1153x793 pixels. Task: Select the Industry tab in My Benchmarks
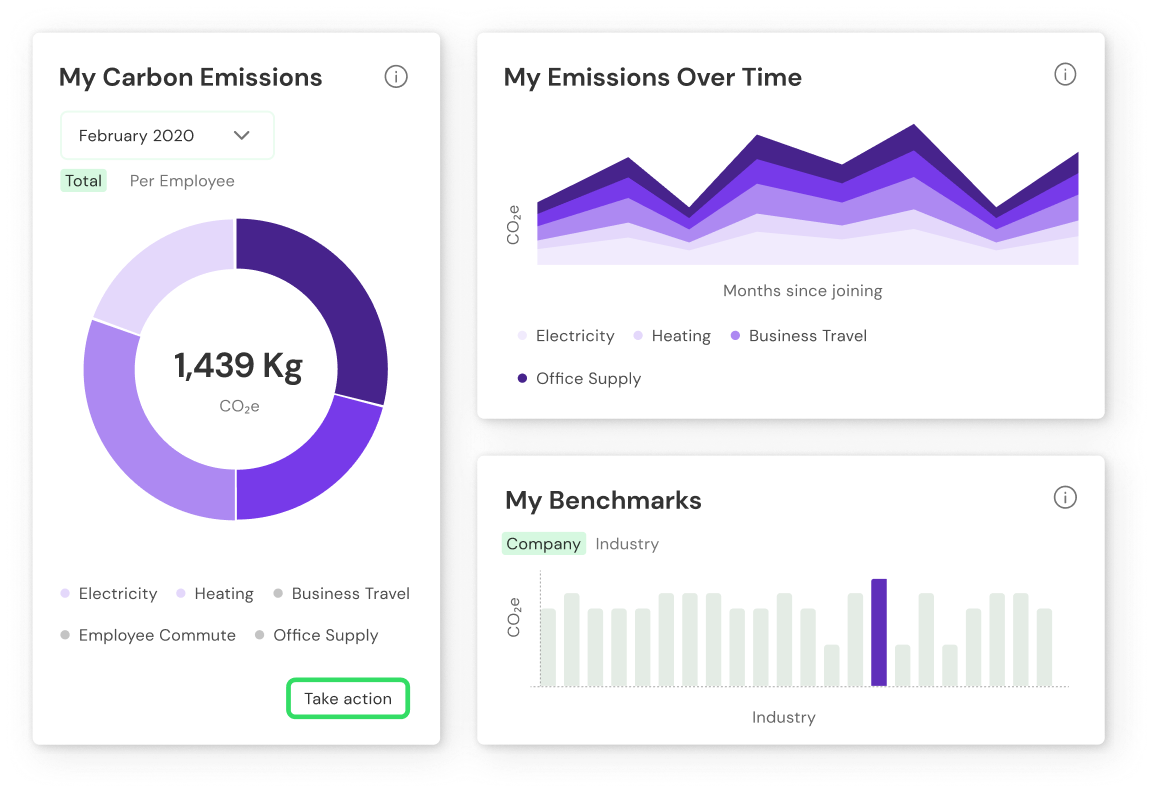(627, 543)
